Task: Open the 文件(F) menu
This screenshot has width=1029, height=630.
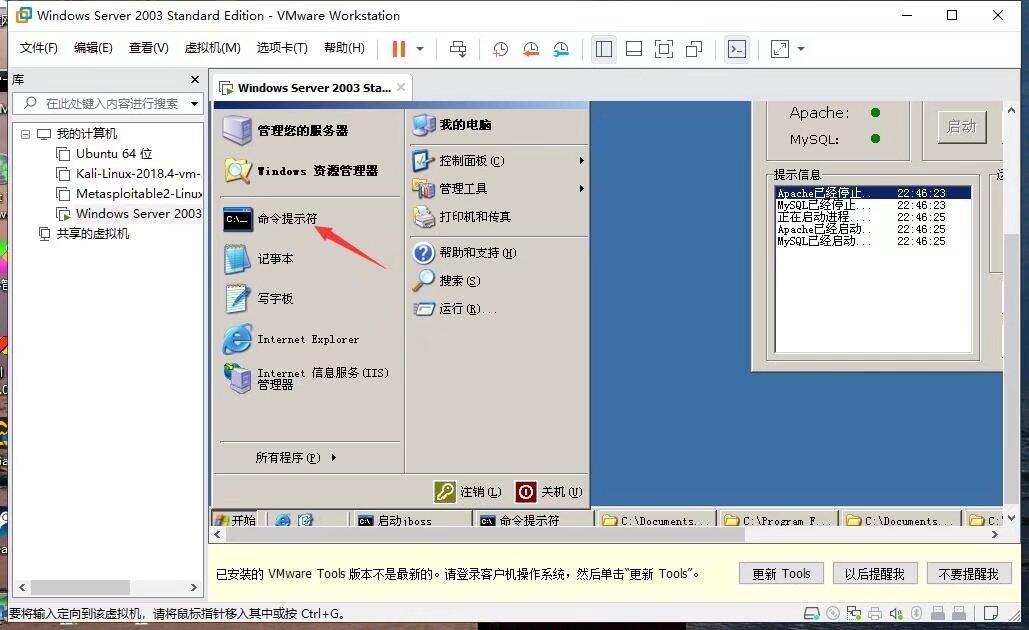Action: point(39,48)
